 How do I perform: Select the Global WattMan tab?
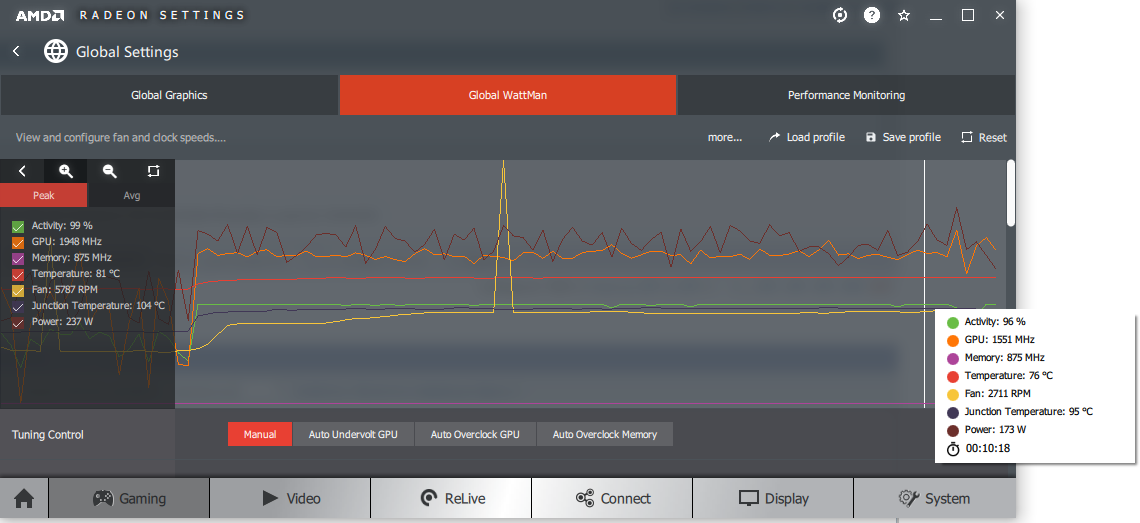tap(507, 95)
